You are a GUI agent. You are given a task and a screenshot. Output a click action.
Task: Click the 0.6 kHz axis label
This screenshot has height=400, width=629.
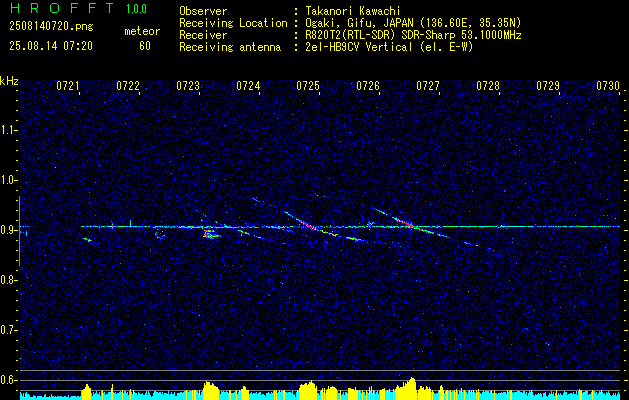[9, 380]
